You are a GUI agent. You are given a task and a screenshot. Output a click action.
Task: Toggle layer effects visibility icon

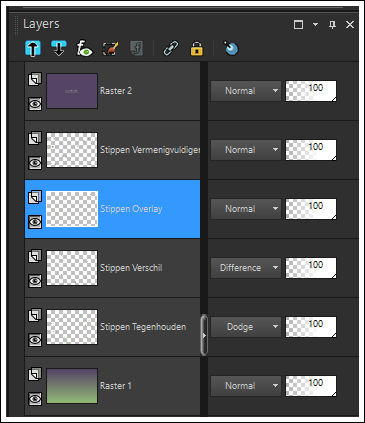[84, 49]
